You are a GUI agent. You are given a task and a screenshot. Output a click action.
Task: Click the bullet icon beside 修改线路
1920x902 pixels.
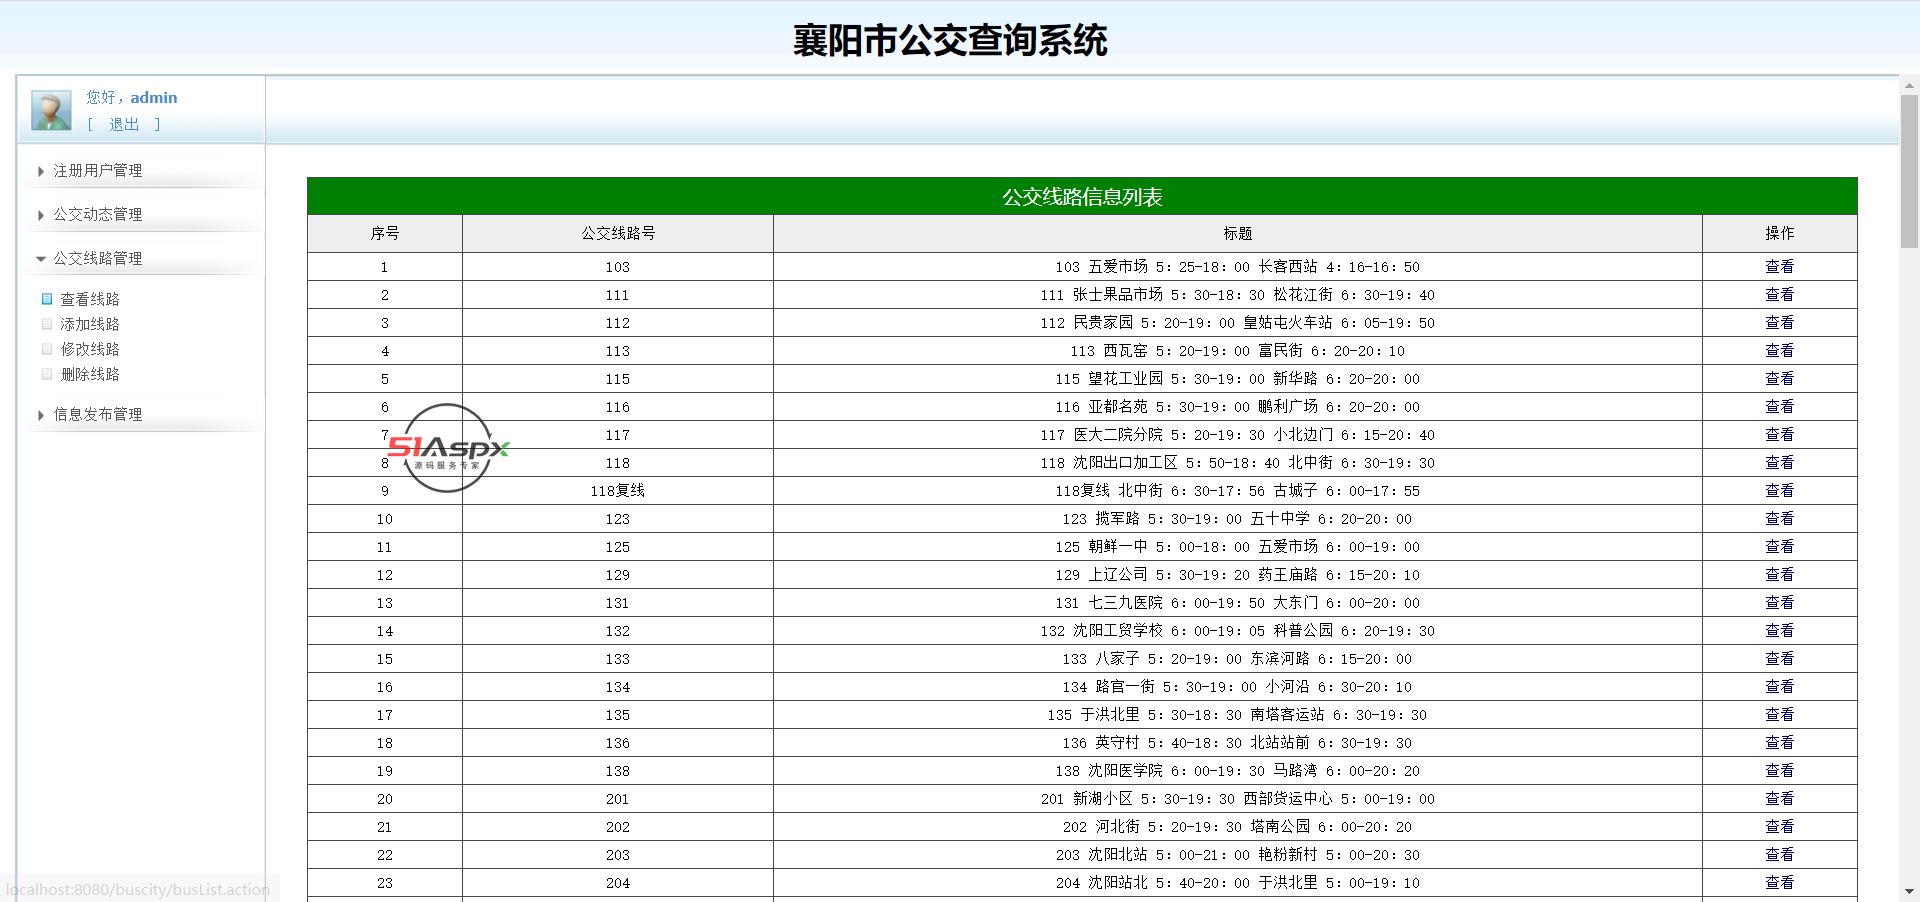[47, 349]
